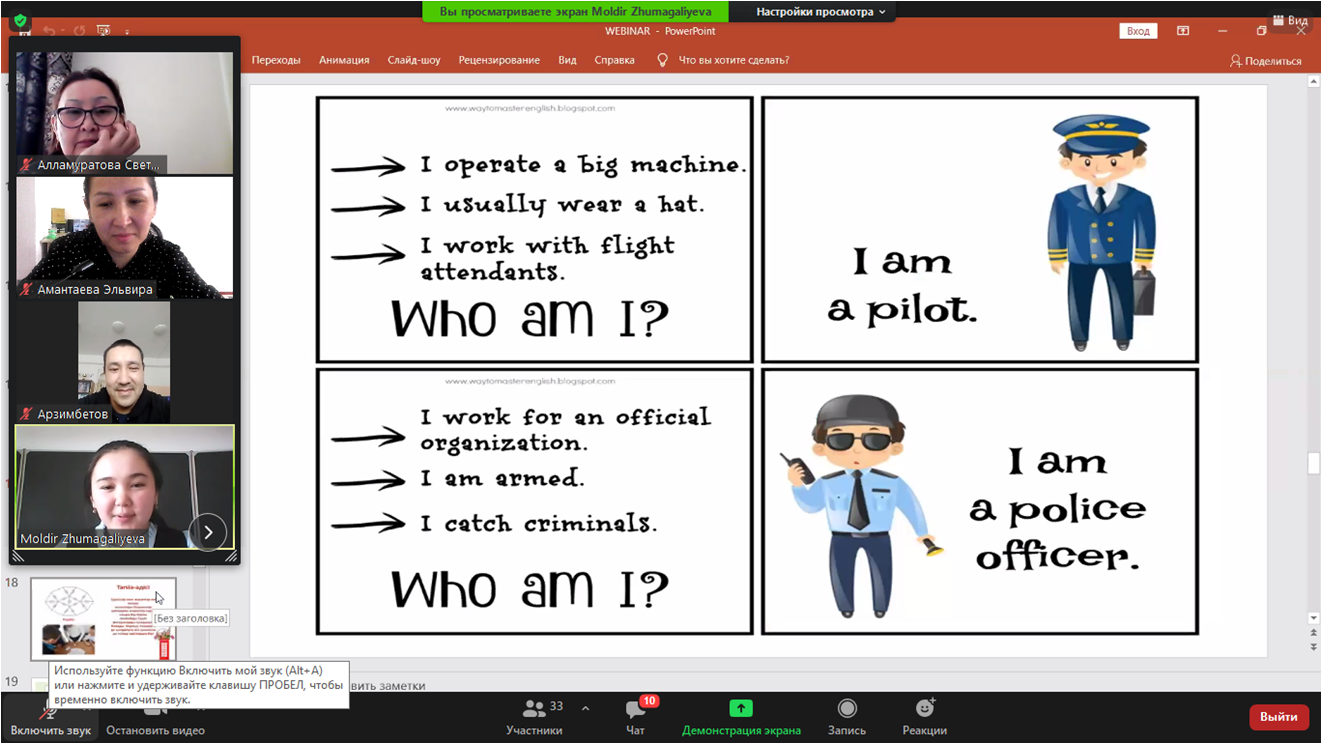Expand the chevron next to Участники
Viewport: 1322px width, 744px height.
tap(585, 709)
